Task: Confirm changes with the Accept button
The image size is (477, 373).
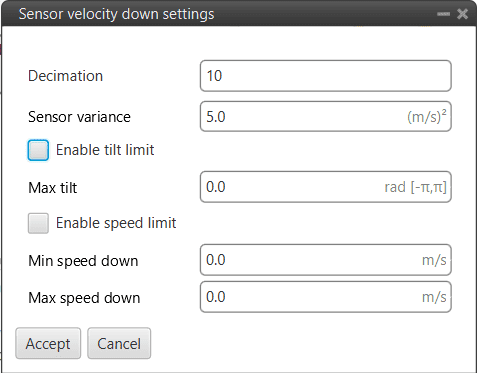Action: point(48,343)
